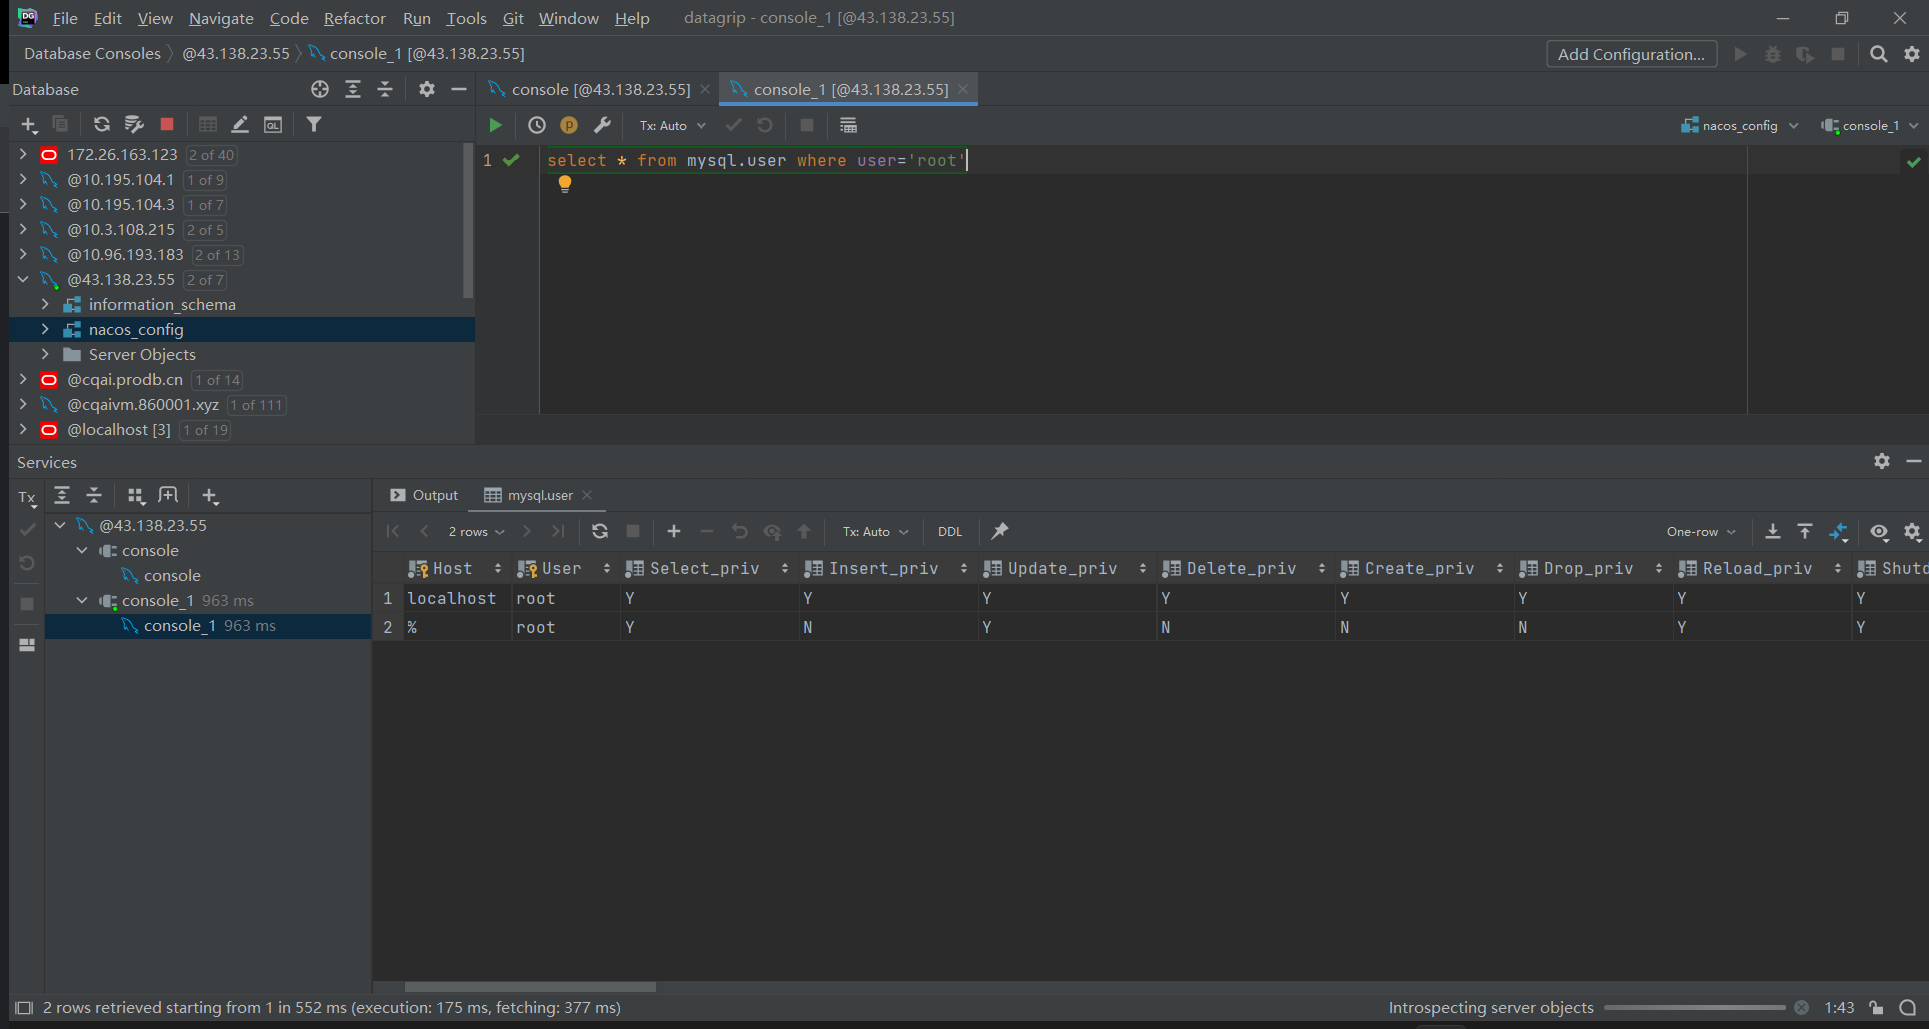Show DDL for the result table

click(950, 531)
